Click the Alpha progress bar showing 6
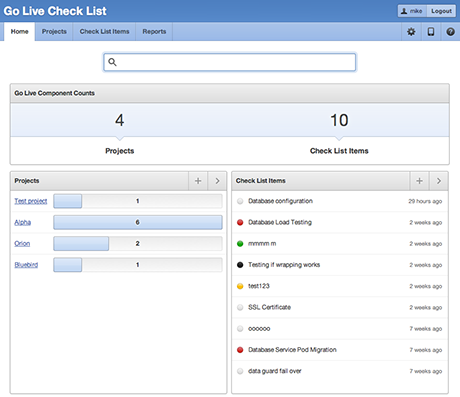Image resolution: width=460 pixels, height=397 pixels. point(138,222)
